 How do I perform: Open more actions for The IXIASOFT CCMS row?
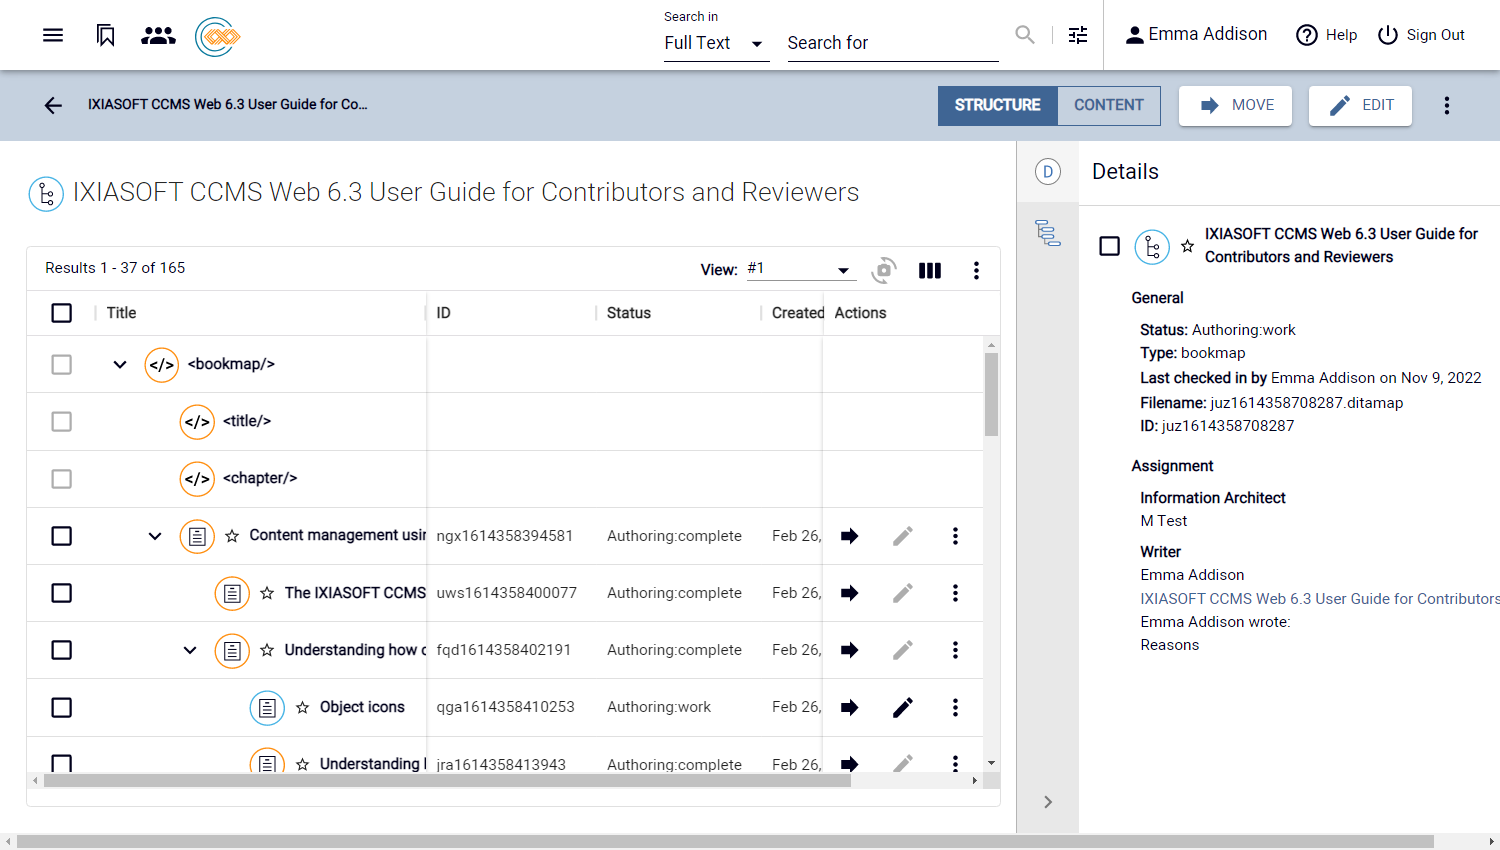click(x=955, y=593)
